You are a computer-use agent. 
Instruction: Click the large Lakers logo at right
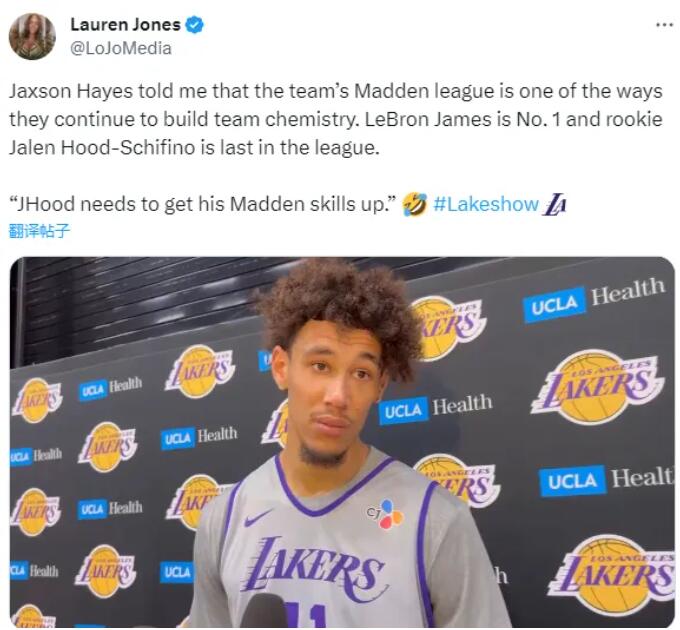click(598, 386)
